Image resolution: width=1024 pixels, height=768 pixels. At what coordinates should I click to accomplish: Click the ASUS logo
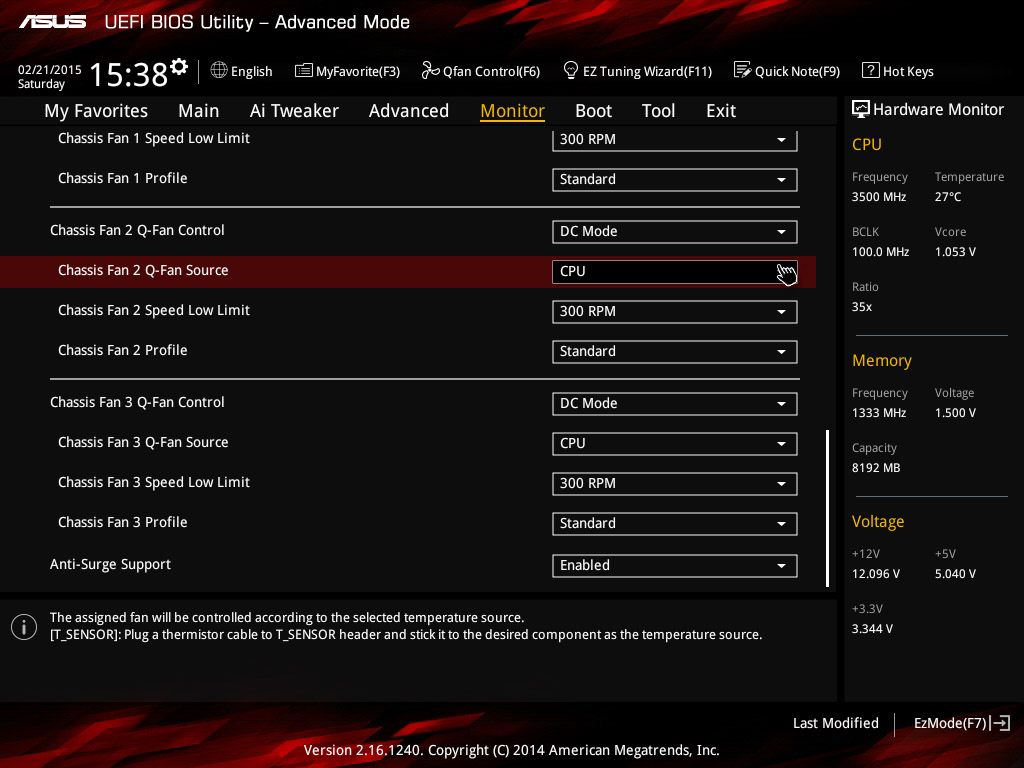(x=52, y=22)
